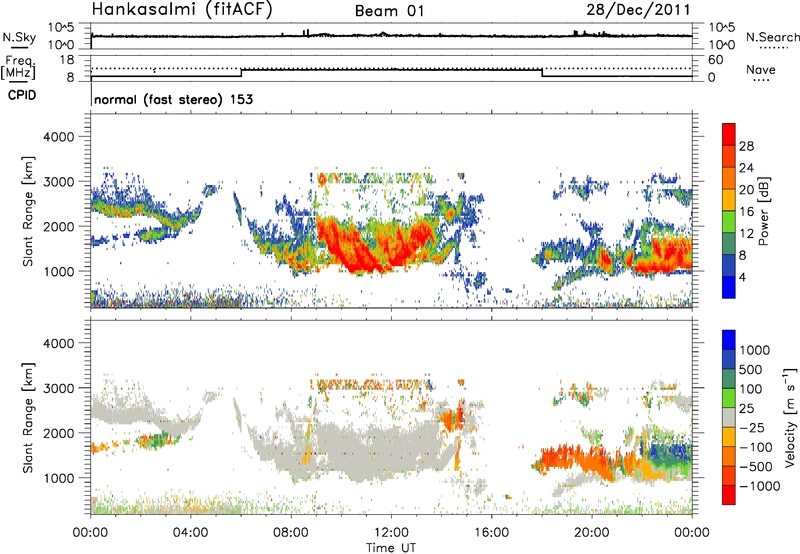Click the 'Freq. [MHz]' label
The image size is (800, 554).
(19, 67)
